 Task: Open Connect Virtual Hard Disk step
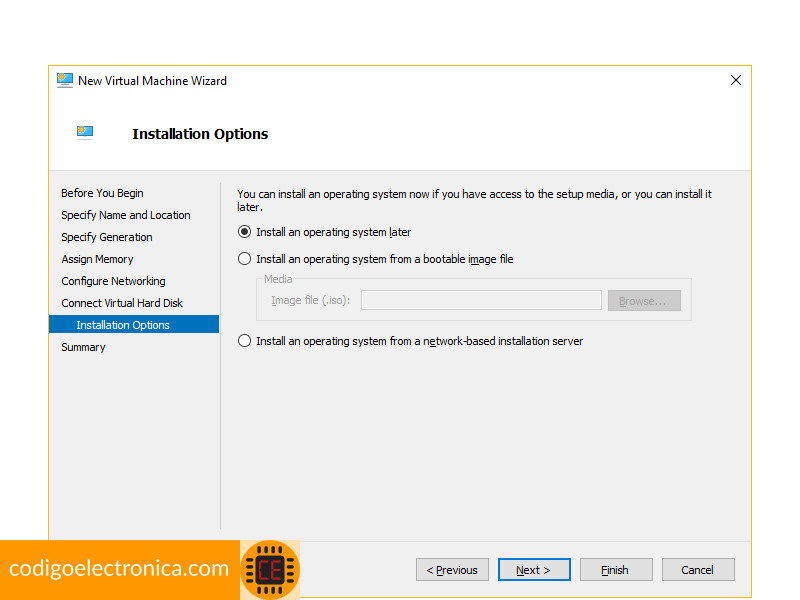122,303
